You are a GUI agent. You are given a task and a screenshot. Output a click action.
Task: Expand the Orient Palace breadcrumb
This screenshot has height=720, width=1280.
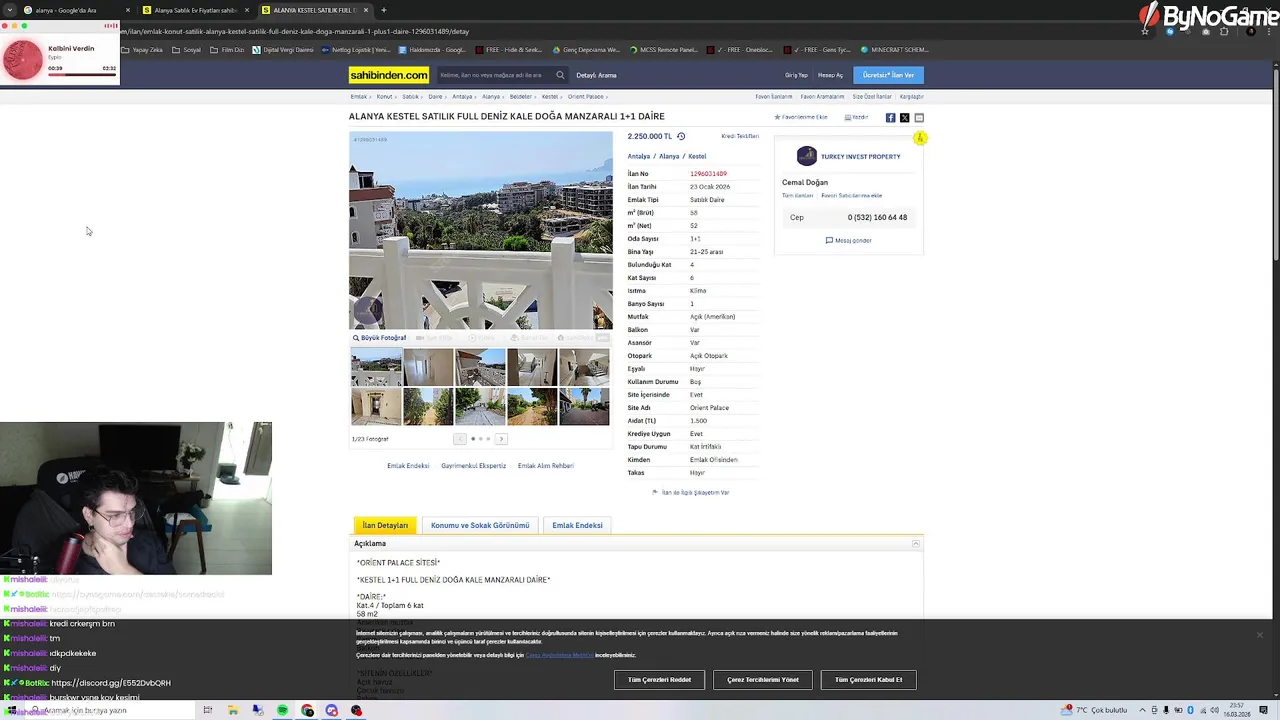588,97
